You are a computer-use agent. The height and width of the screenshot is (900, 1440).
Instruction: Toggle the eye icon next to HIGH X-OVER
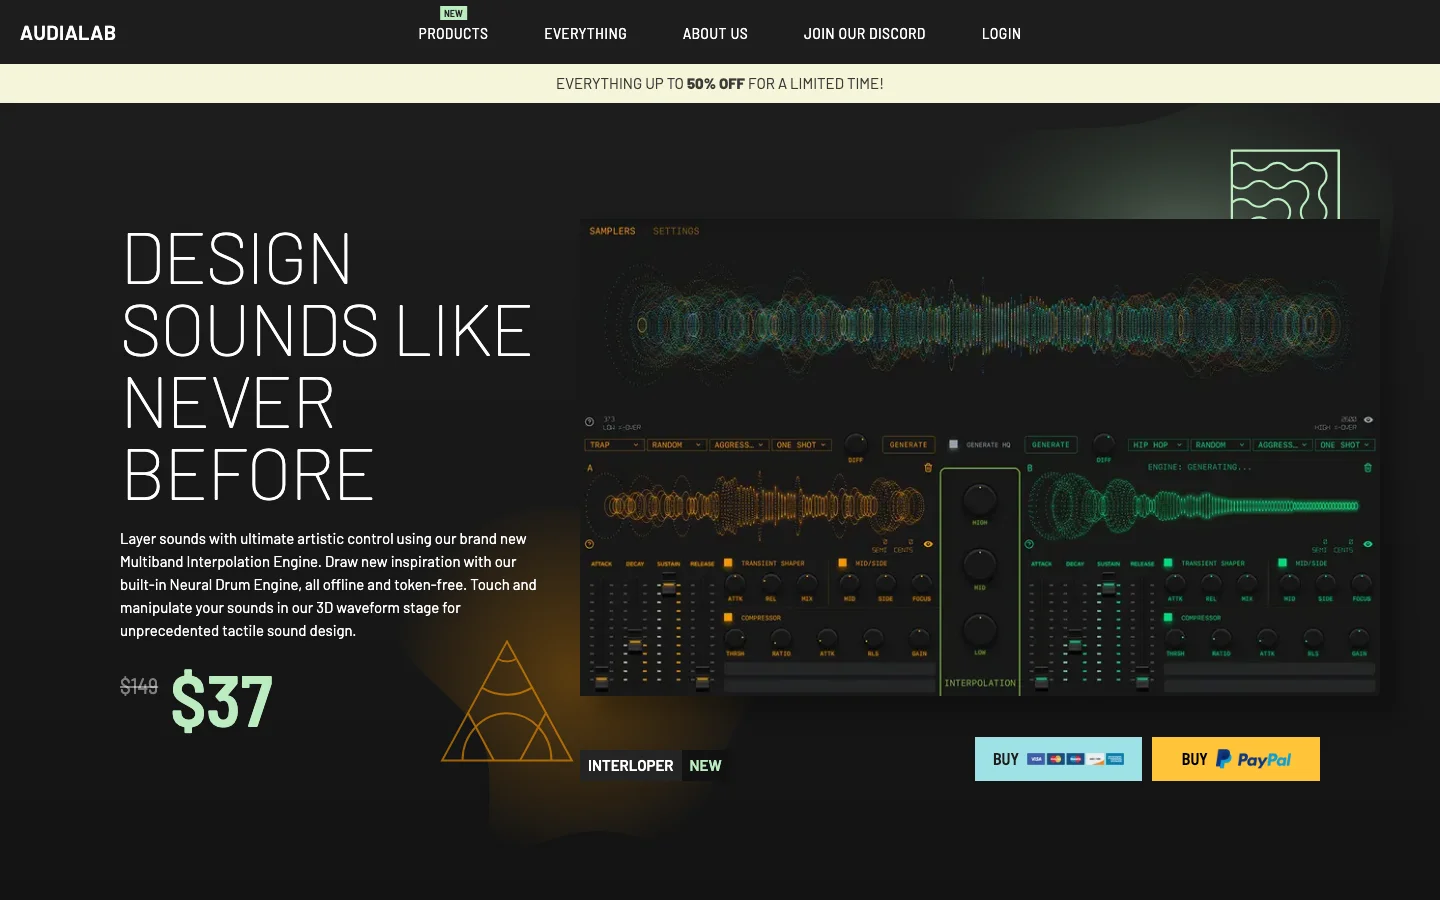click(1368, 420)
